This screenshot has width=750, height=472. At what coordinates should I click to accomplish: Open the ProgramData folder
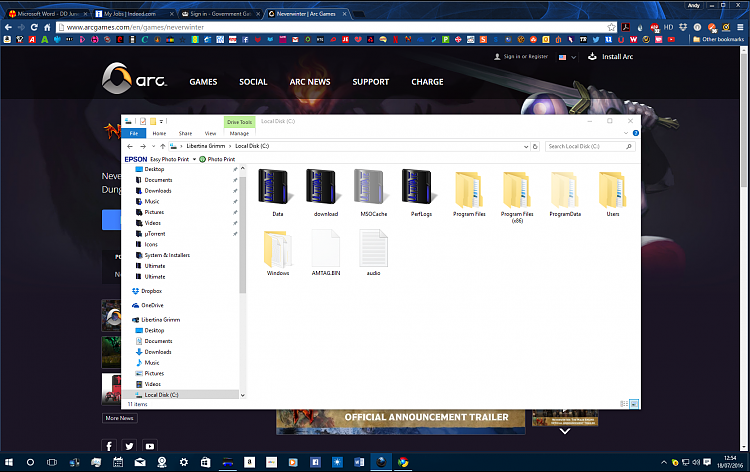tap(564, 190)
